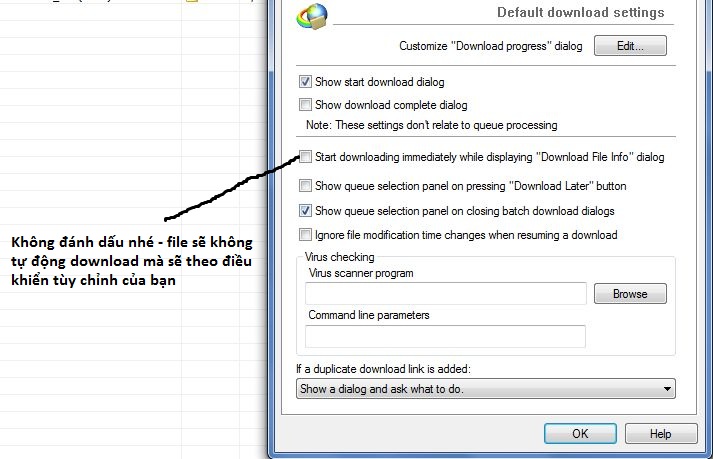The width and height of the screenshot is (713, 459).
Task: Uncheck Show start download dialog
Action: (x=305, y=82)
